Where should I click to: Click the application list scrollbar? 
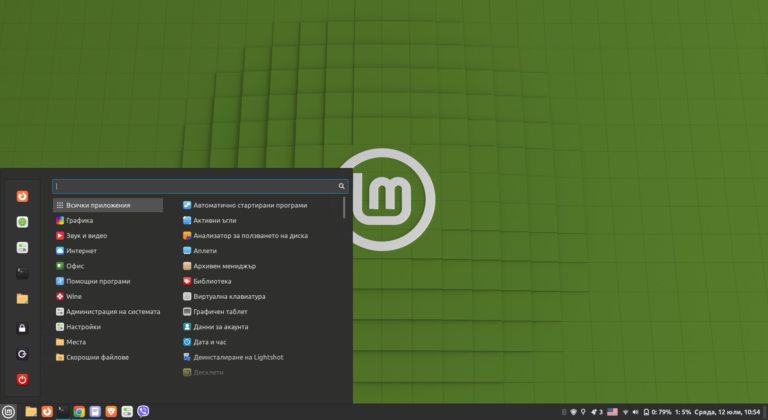coord(344,208)
